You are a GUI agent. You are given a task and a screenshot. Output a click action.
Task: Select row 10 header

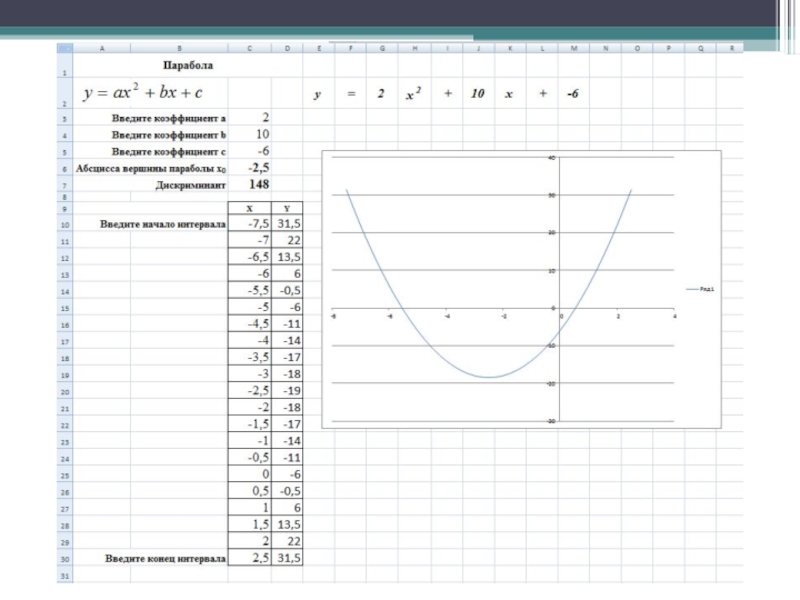(65, 224)
